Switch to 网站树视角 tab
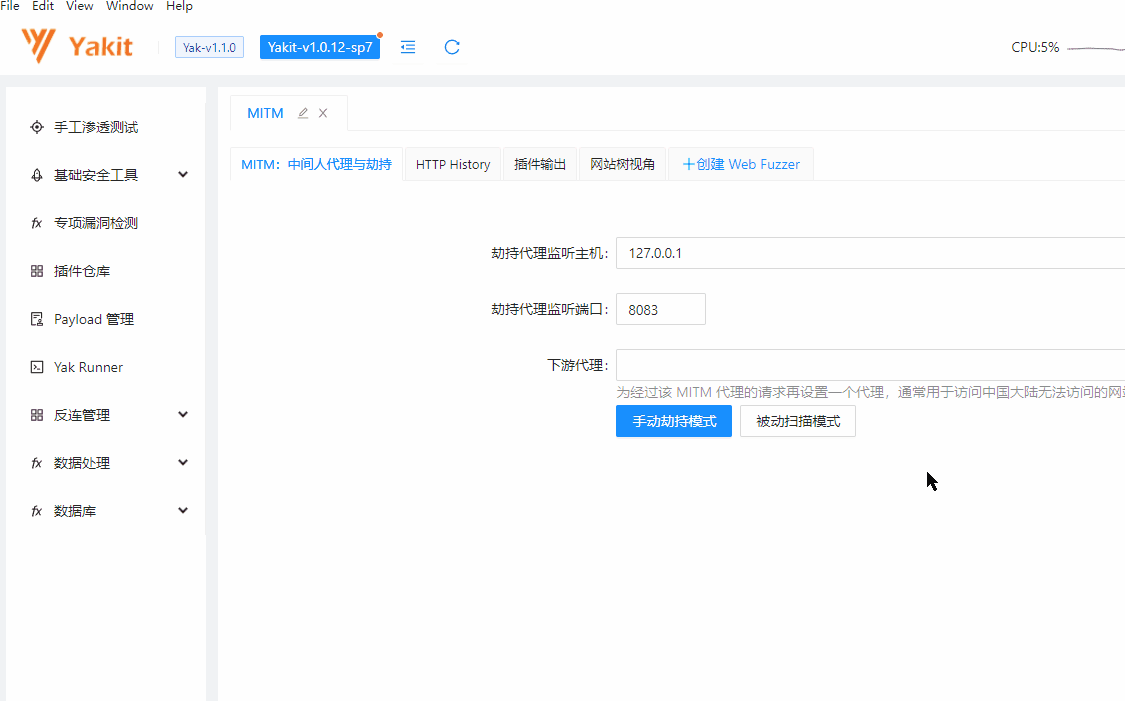The image size is (1125, 701). pyautogui.click(x=622, y=164)
